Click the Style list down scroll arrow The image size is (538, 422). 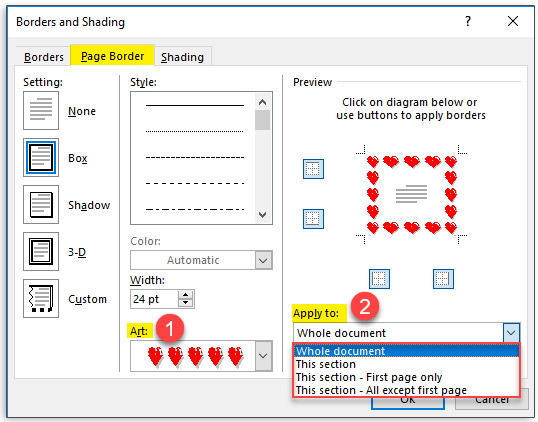coord(262,215)
